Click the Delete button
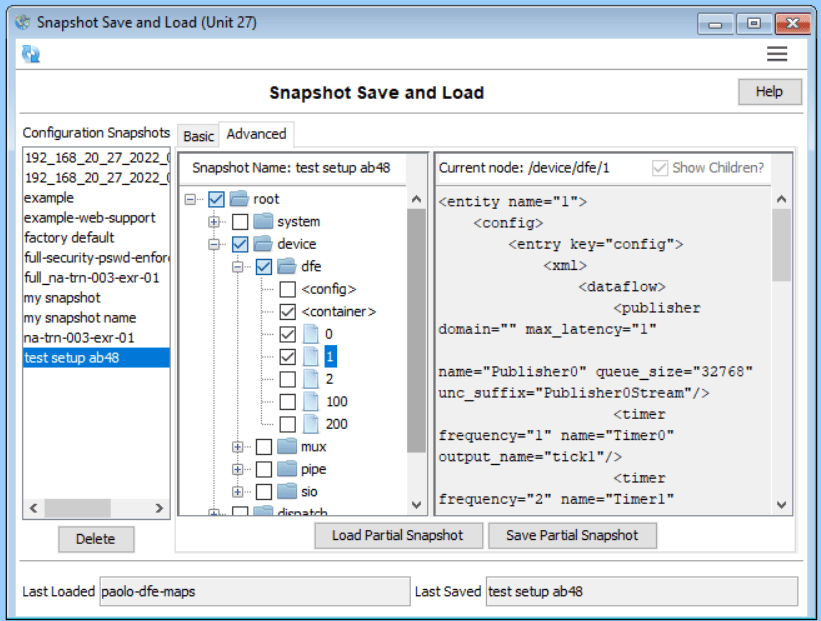The image size is (821, 621). coord(96,539)
